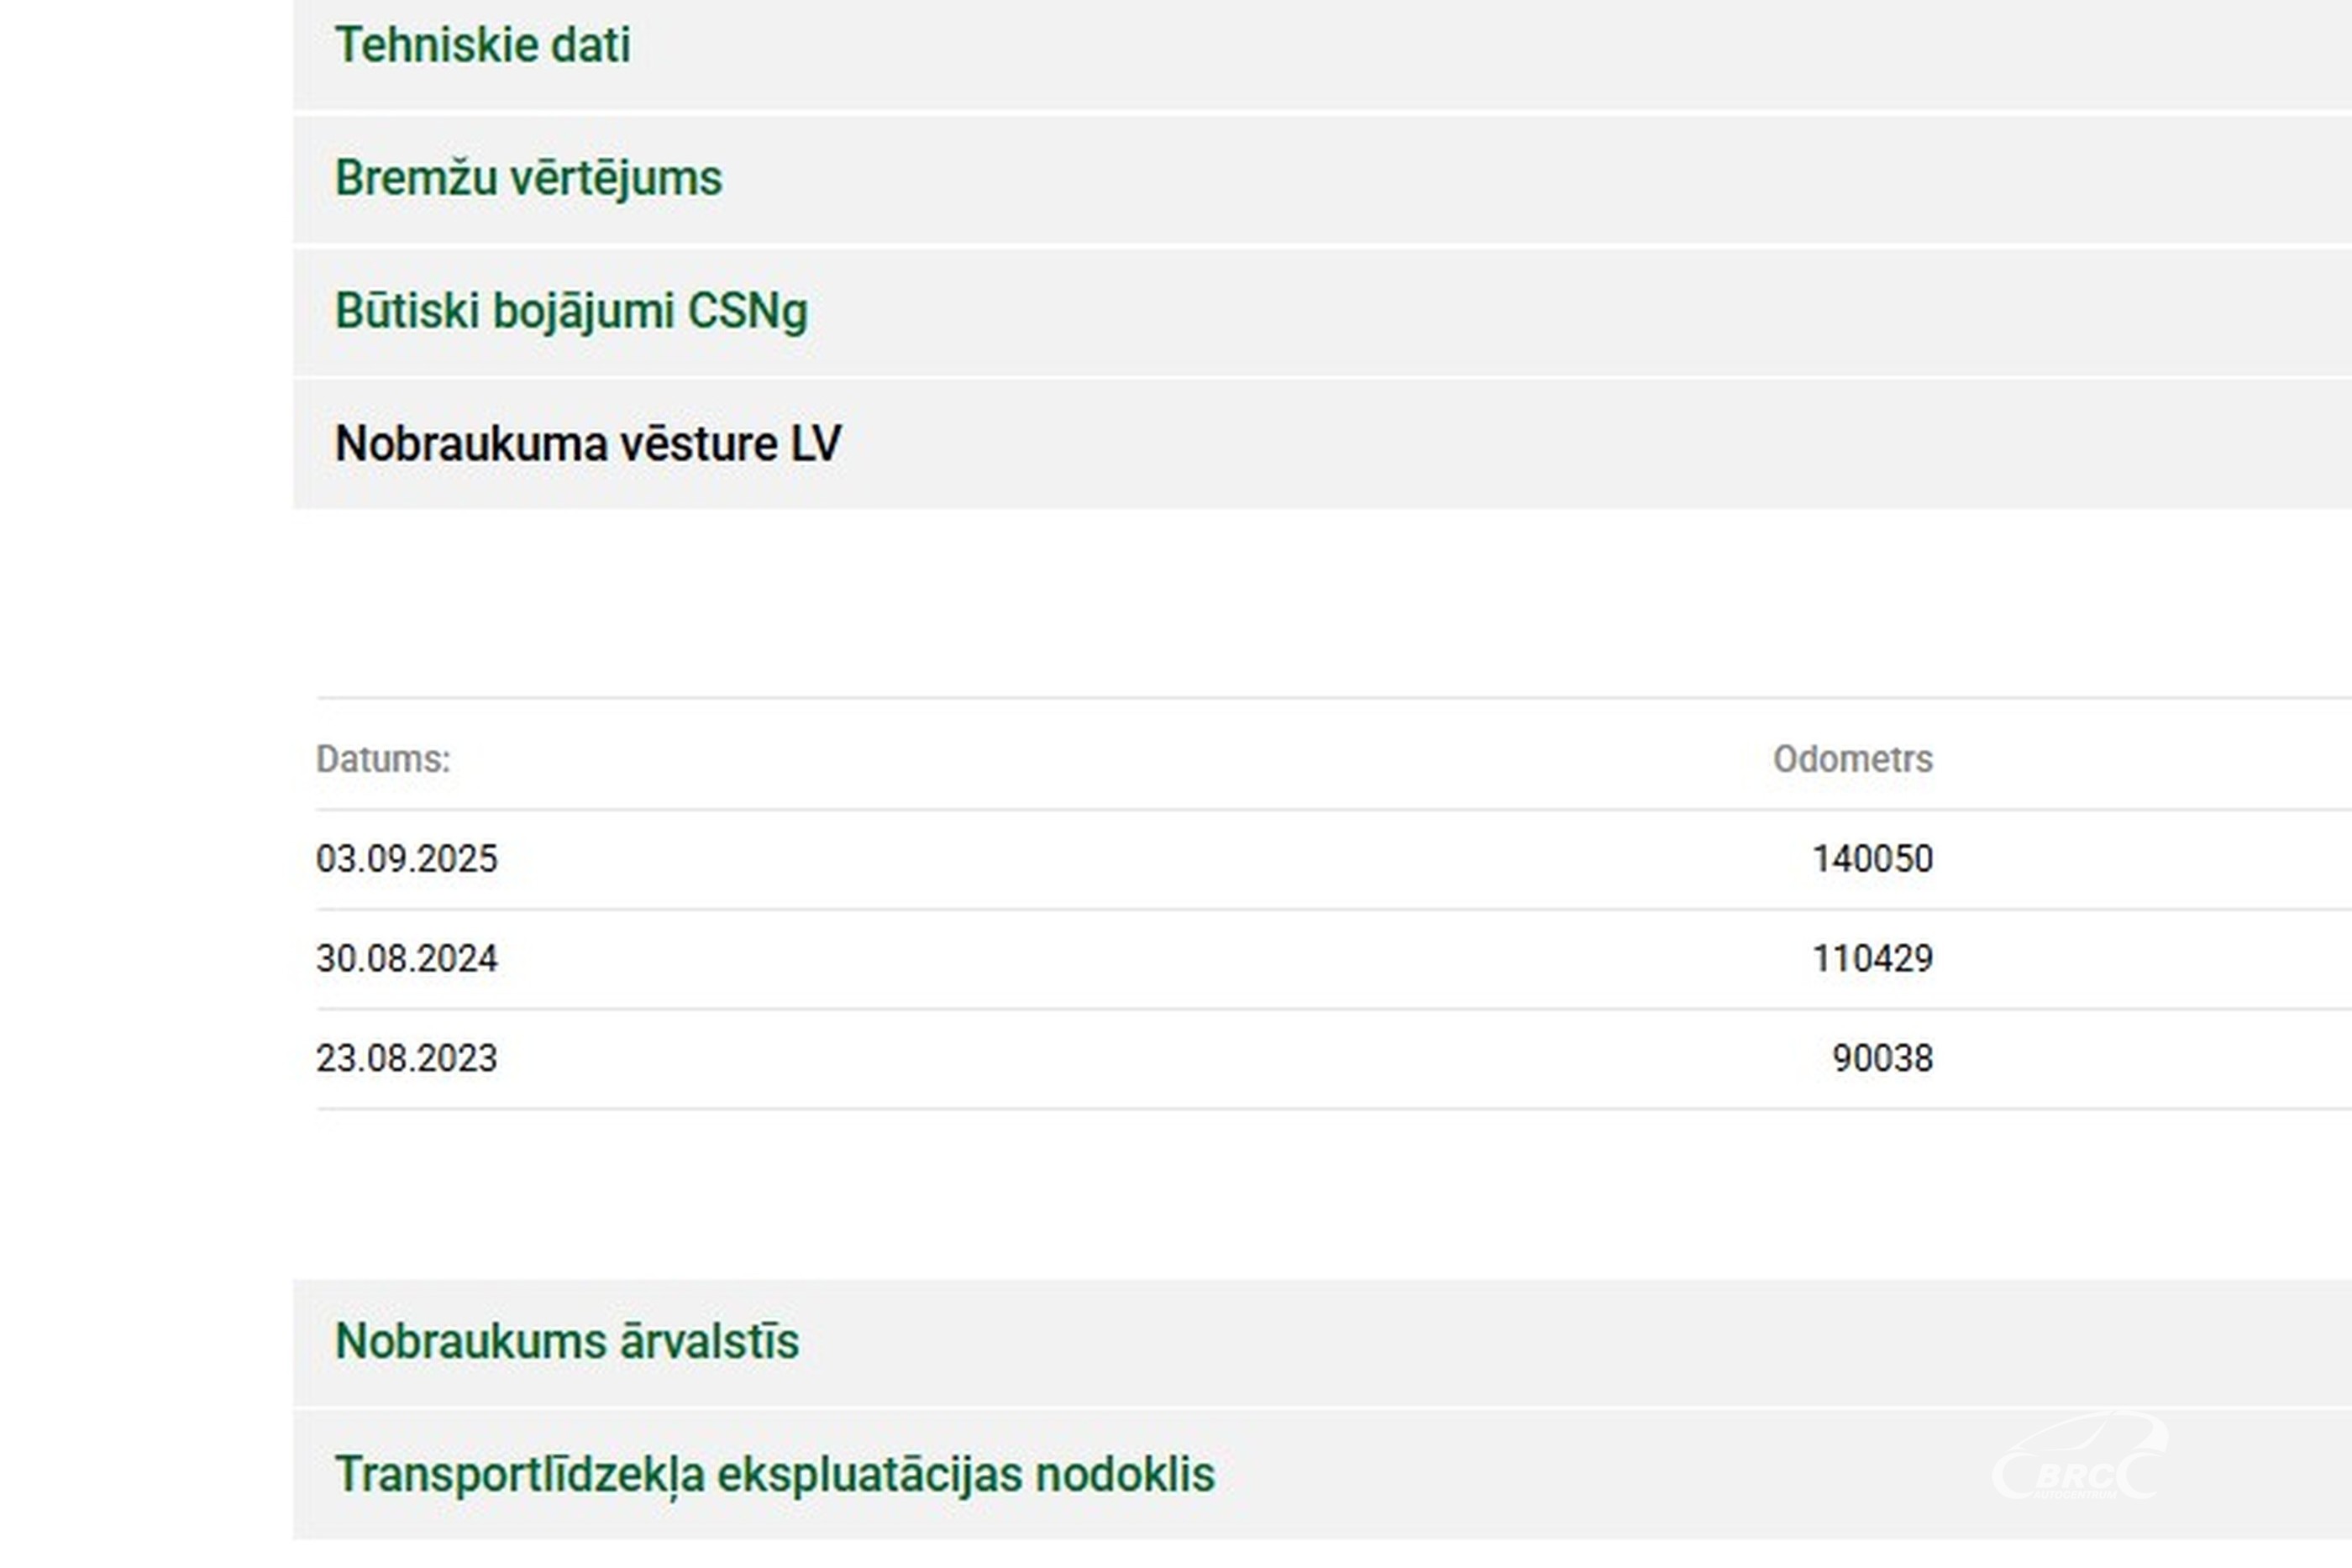Select the 30.08.2024 date entry
Viewport: 2352px width, 1568px height.
pos(406,959)
